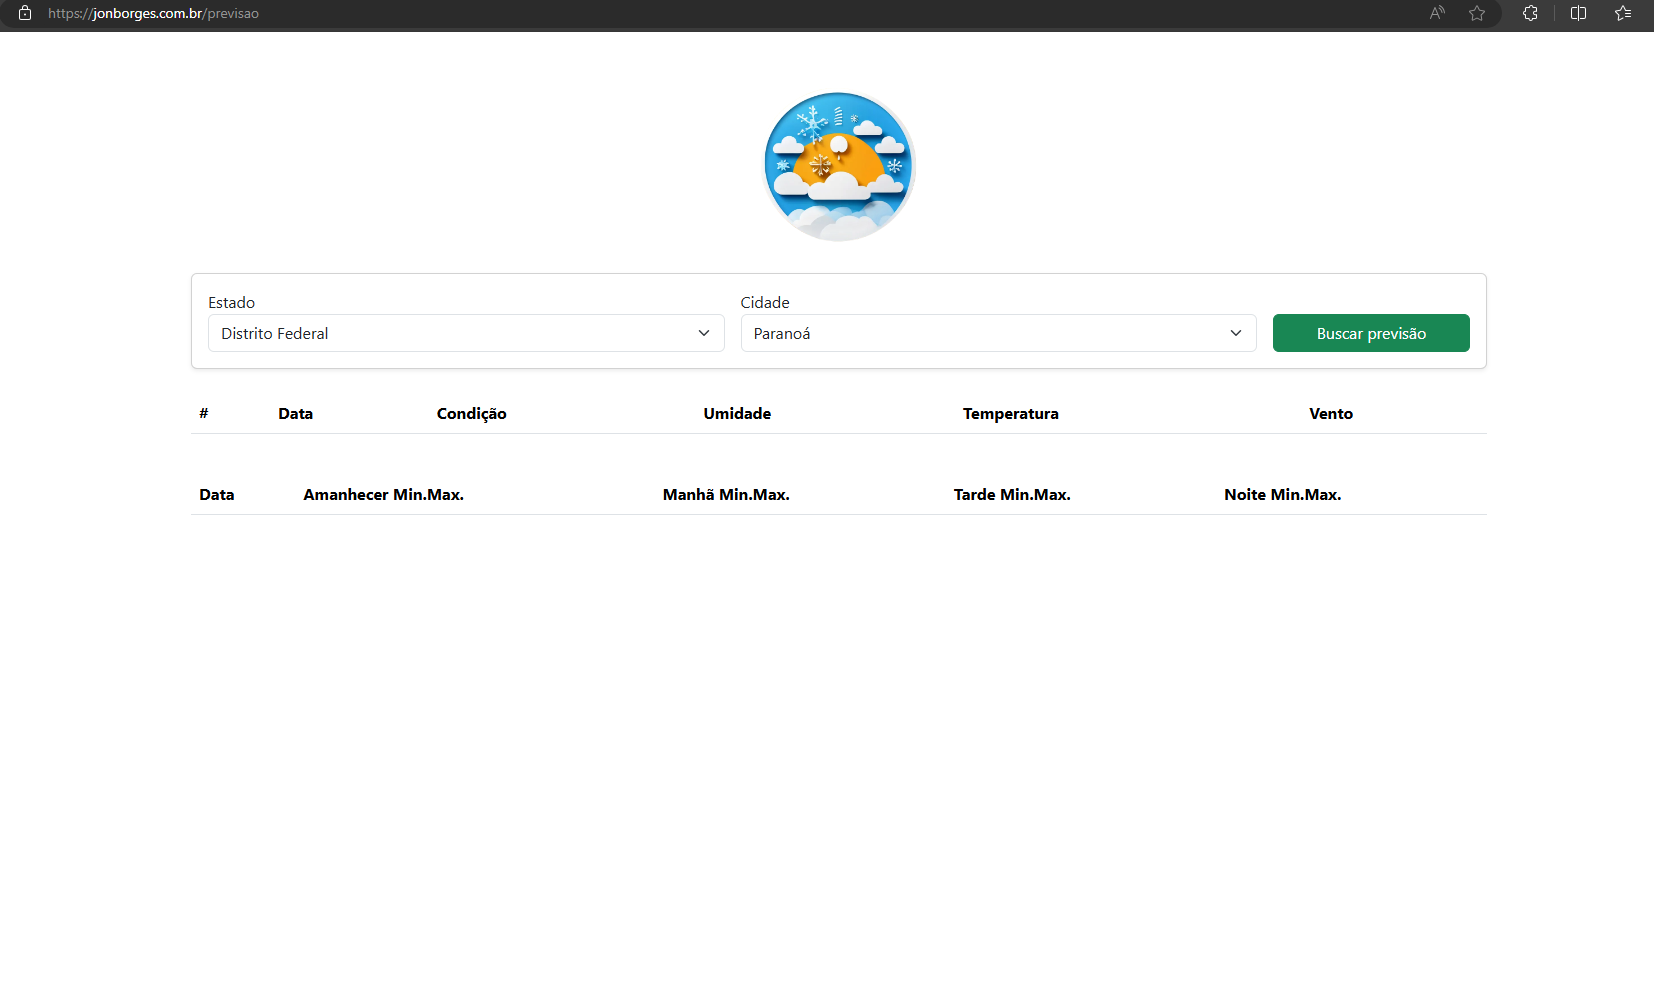
Task: Open the Split screen icon
Action: point(1579,13)
